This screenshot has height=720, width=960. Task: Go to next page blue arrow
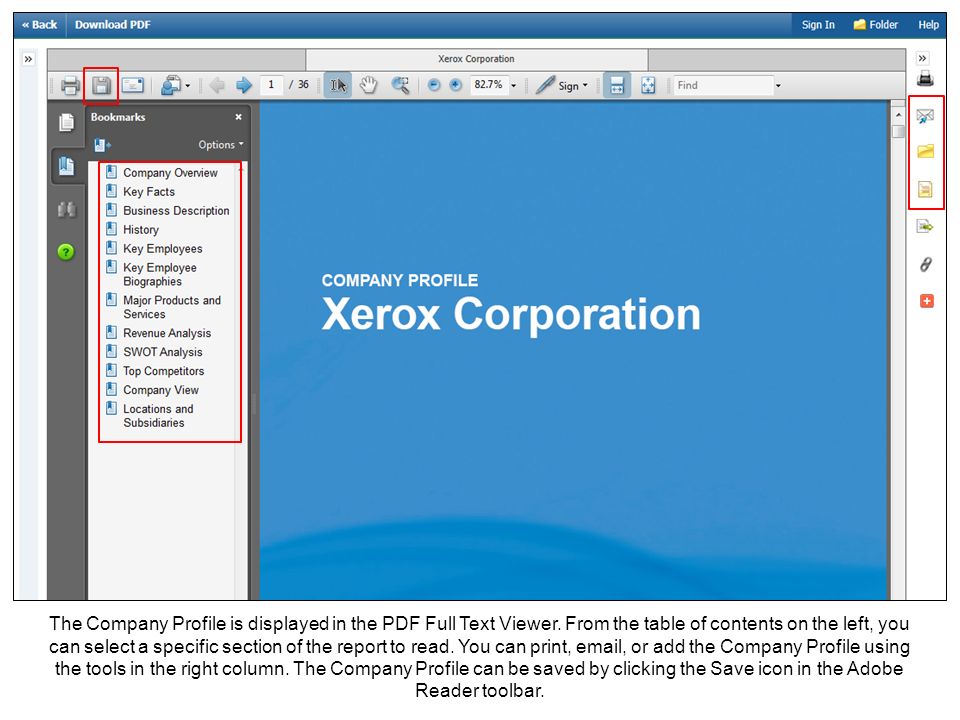point(244,85)
